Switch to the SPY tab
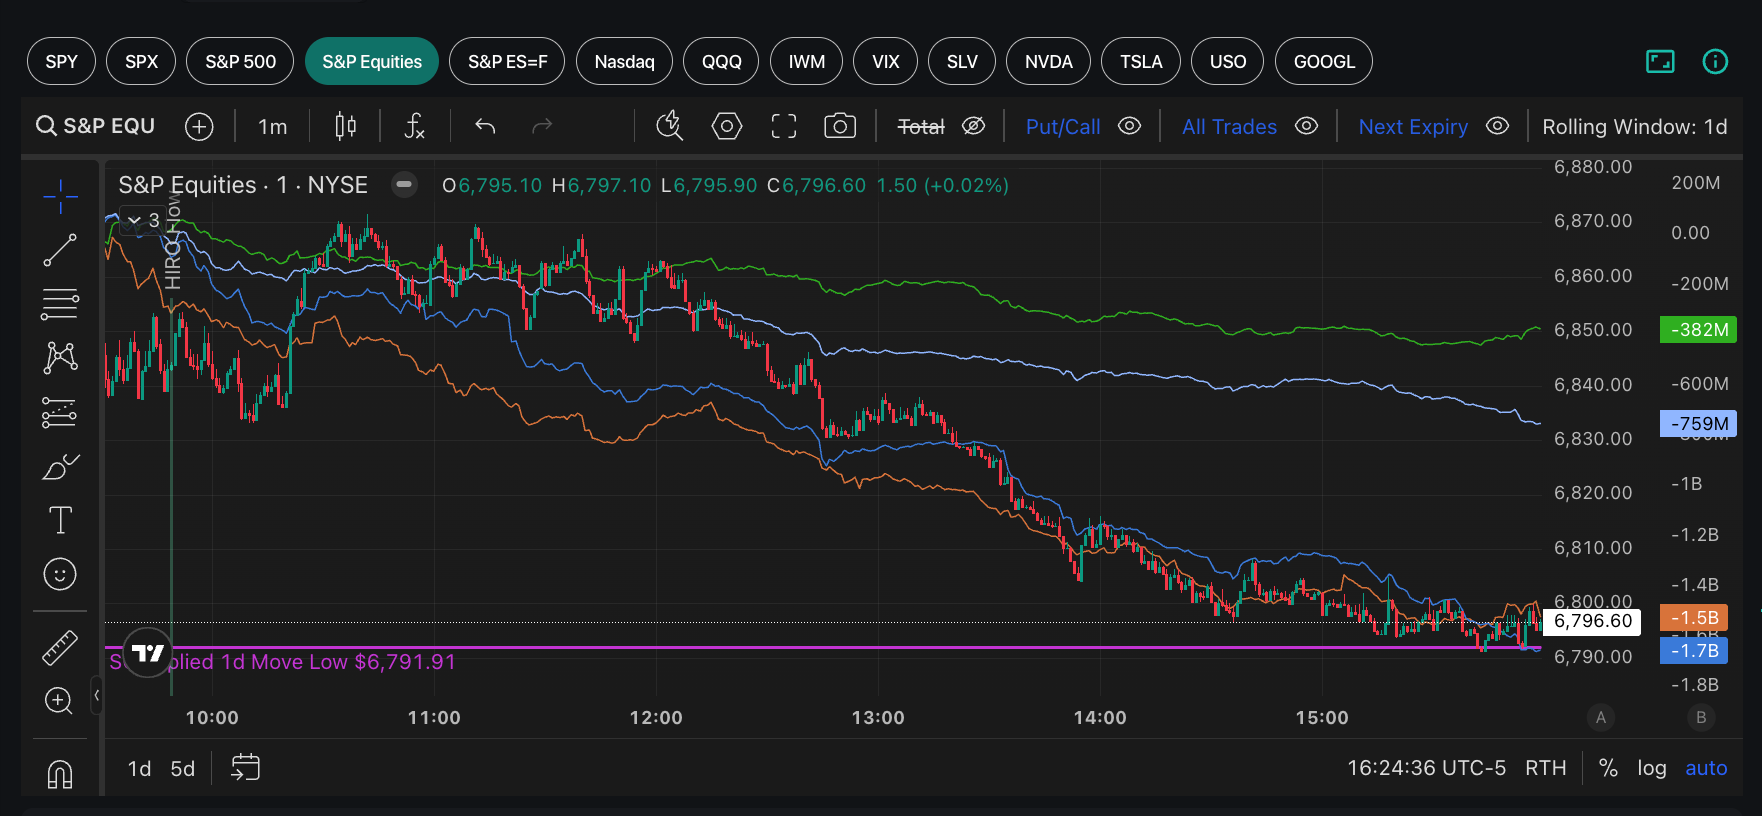This screenshot has height=816, width=1762. click(61, 61)
